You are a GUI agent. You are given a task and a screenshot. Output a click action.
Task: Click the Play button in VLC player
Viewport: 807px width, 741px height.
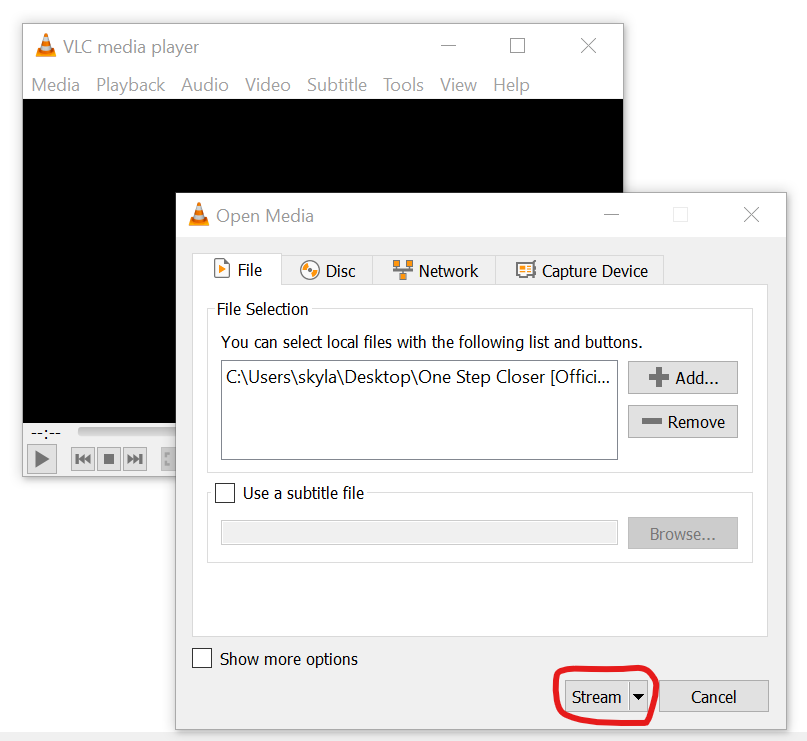(x=42, y=458)
